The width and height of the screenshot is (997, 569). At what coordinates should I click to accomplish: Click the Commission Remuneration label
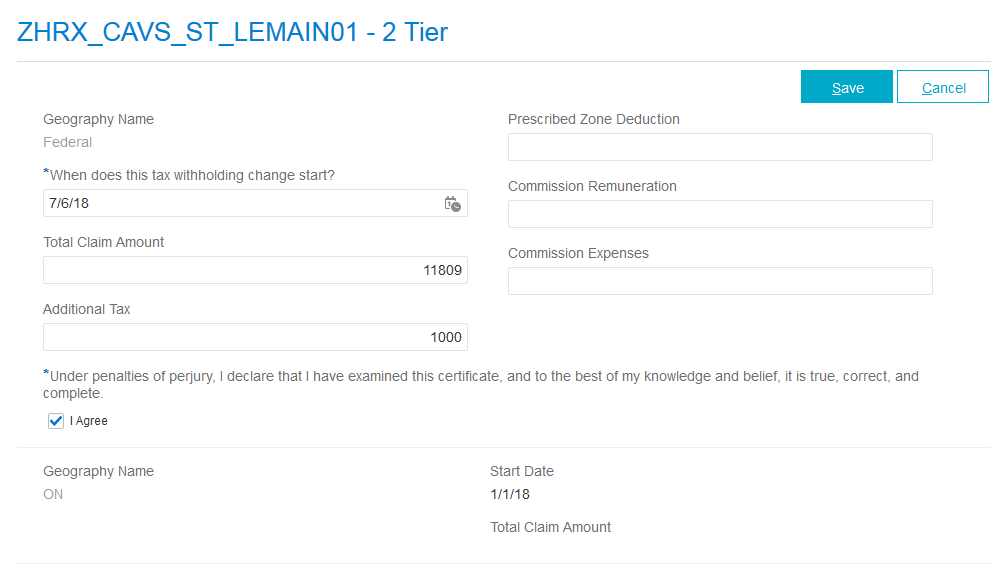[592, 186]
